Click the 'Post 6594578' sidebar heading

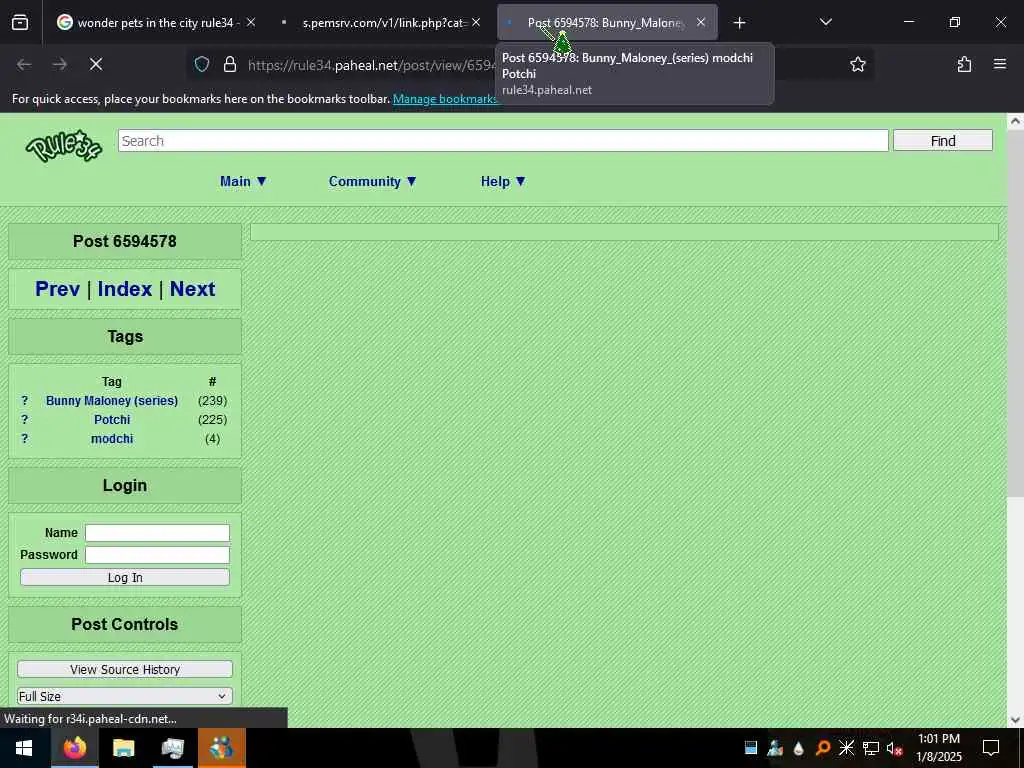[125, 241]
